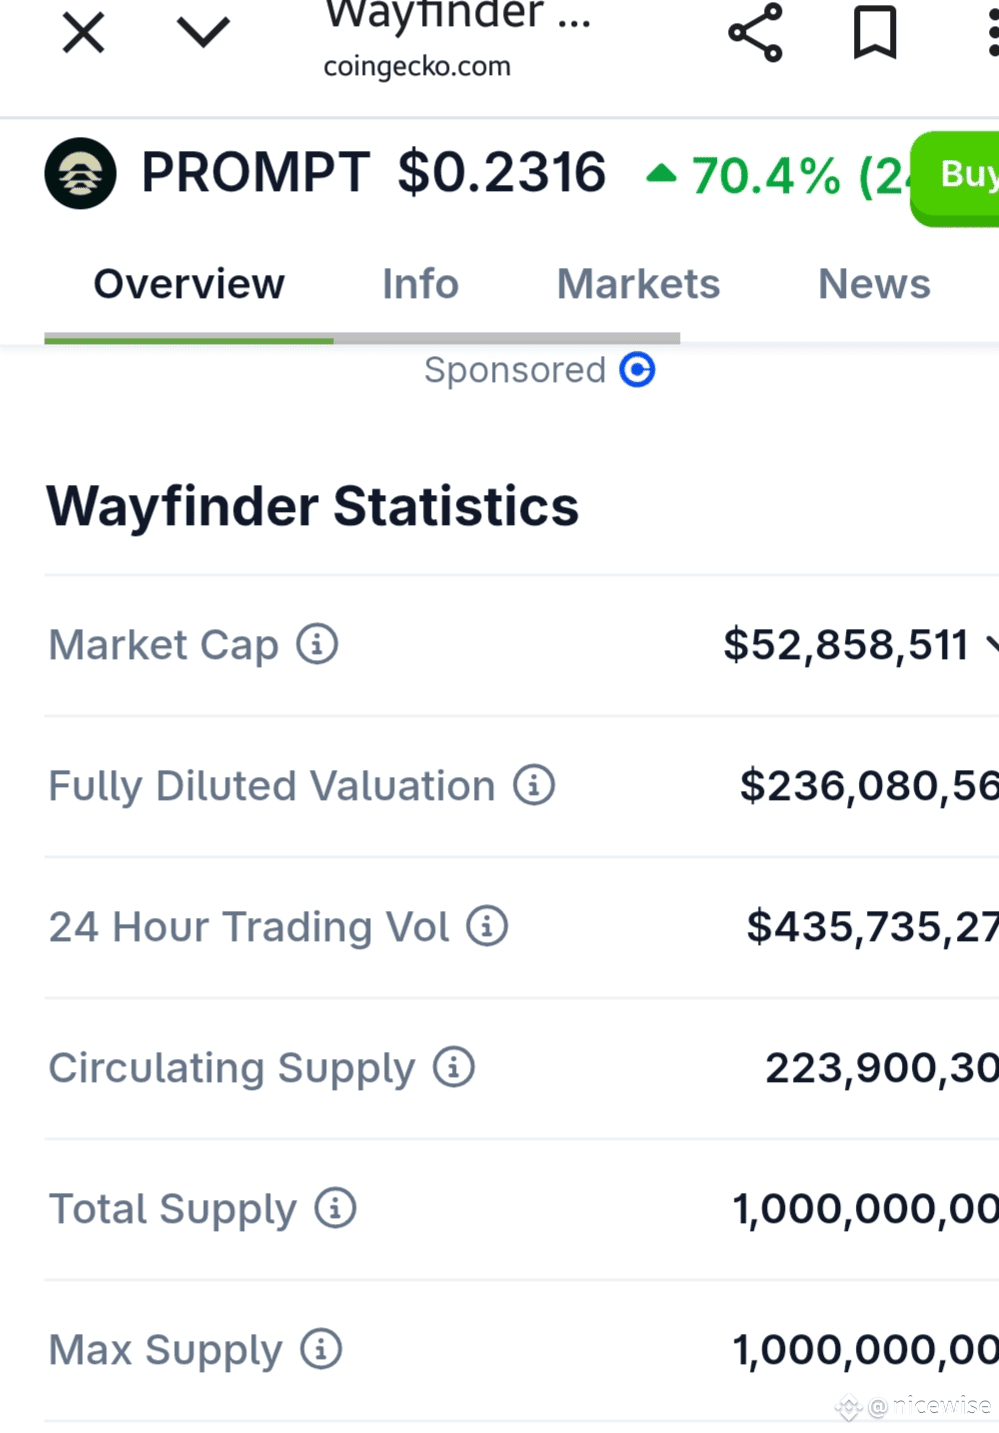999x1433 pixels.
Task: Close the in-app browser with X
Action: point(83,33)
